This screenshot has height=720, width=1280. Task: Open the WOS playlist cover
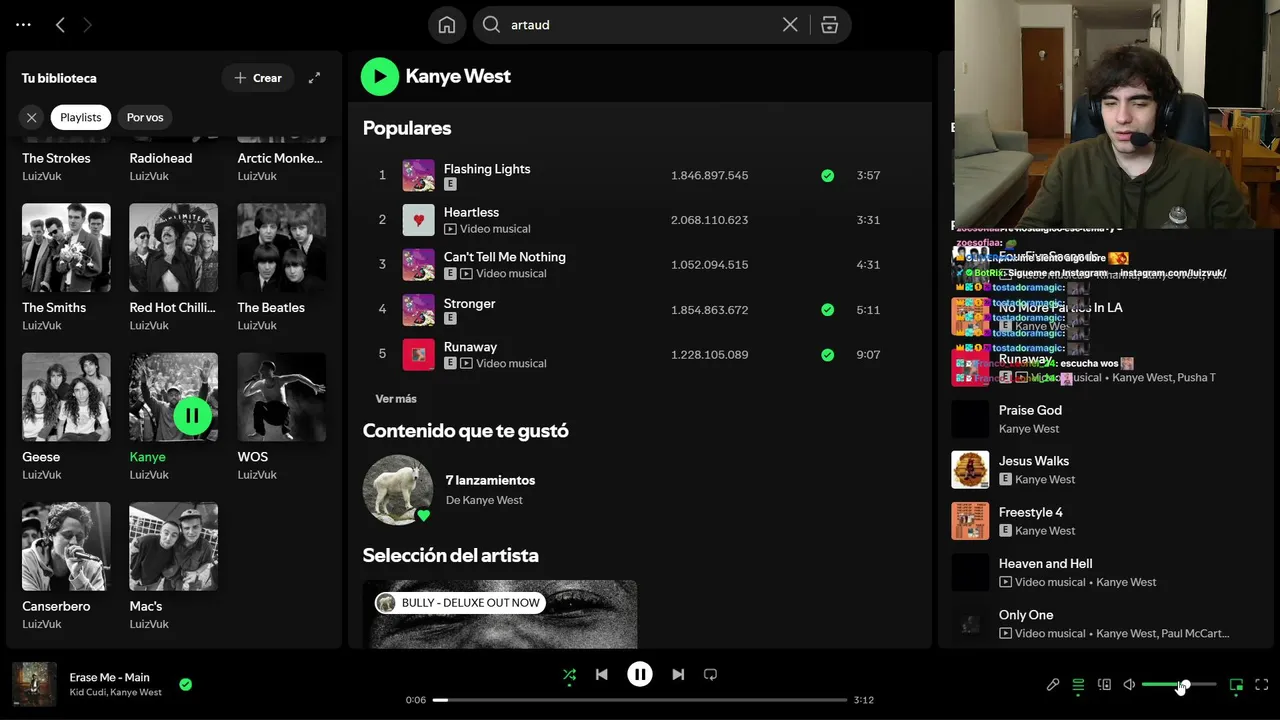(281, 397)
